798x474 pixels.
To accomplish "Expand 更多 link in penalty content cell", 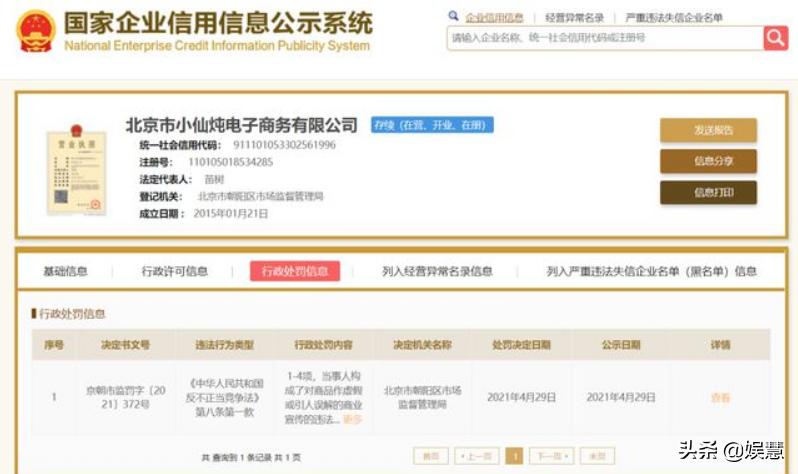I will tap(352, 420).
